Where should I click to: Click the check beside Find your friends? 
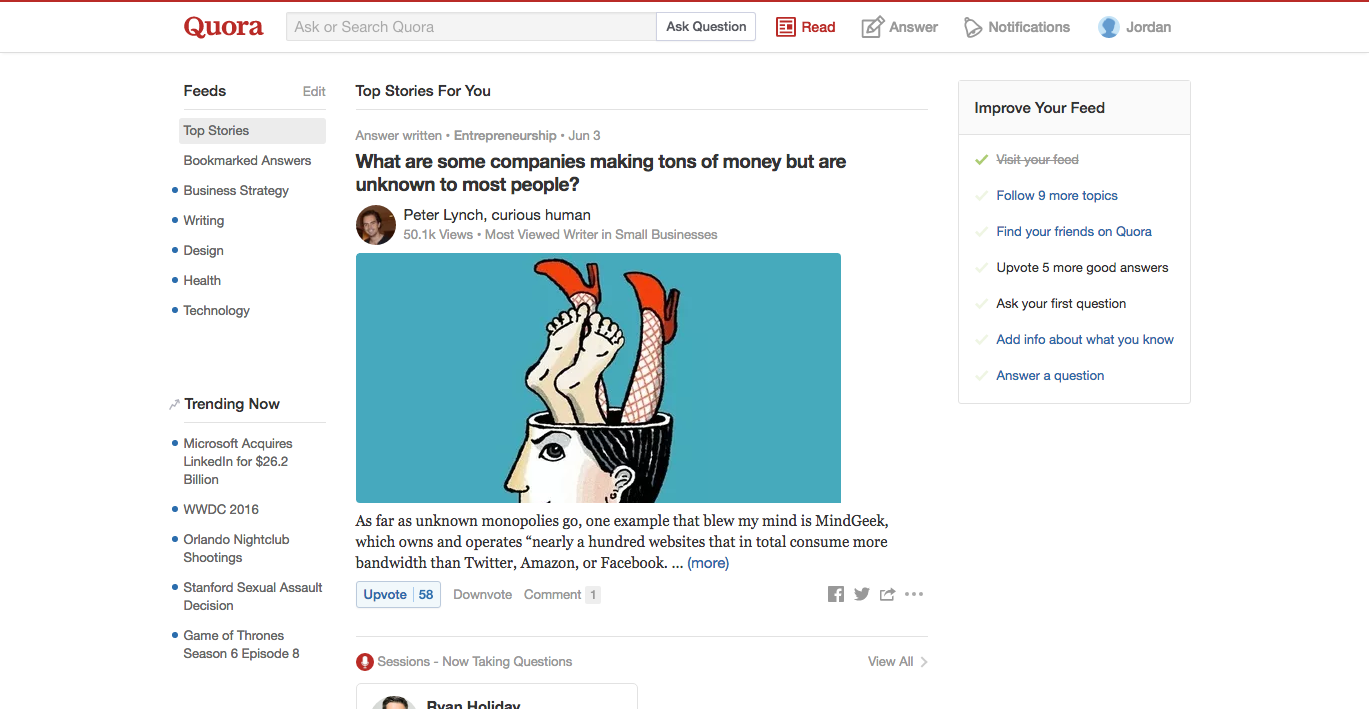[x=981, y=232]
